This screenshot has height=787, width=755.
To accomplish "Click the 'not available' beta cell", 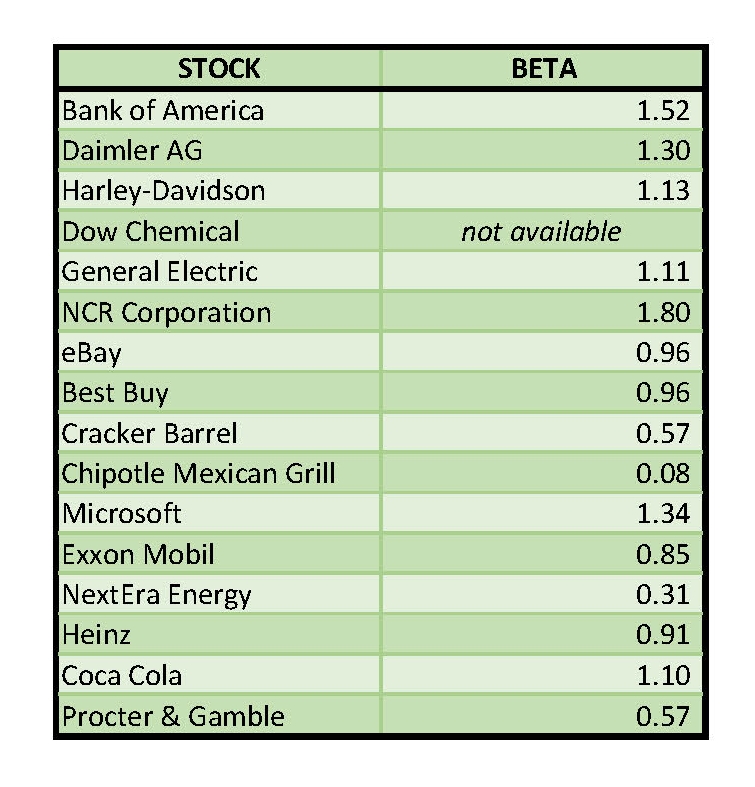I will pyautogui.click(x=541, y=231).
